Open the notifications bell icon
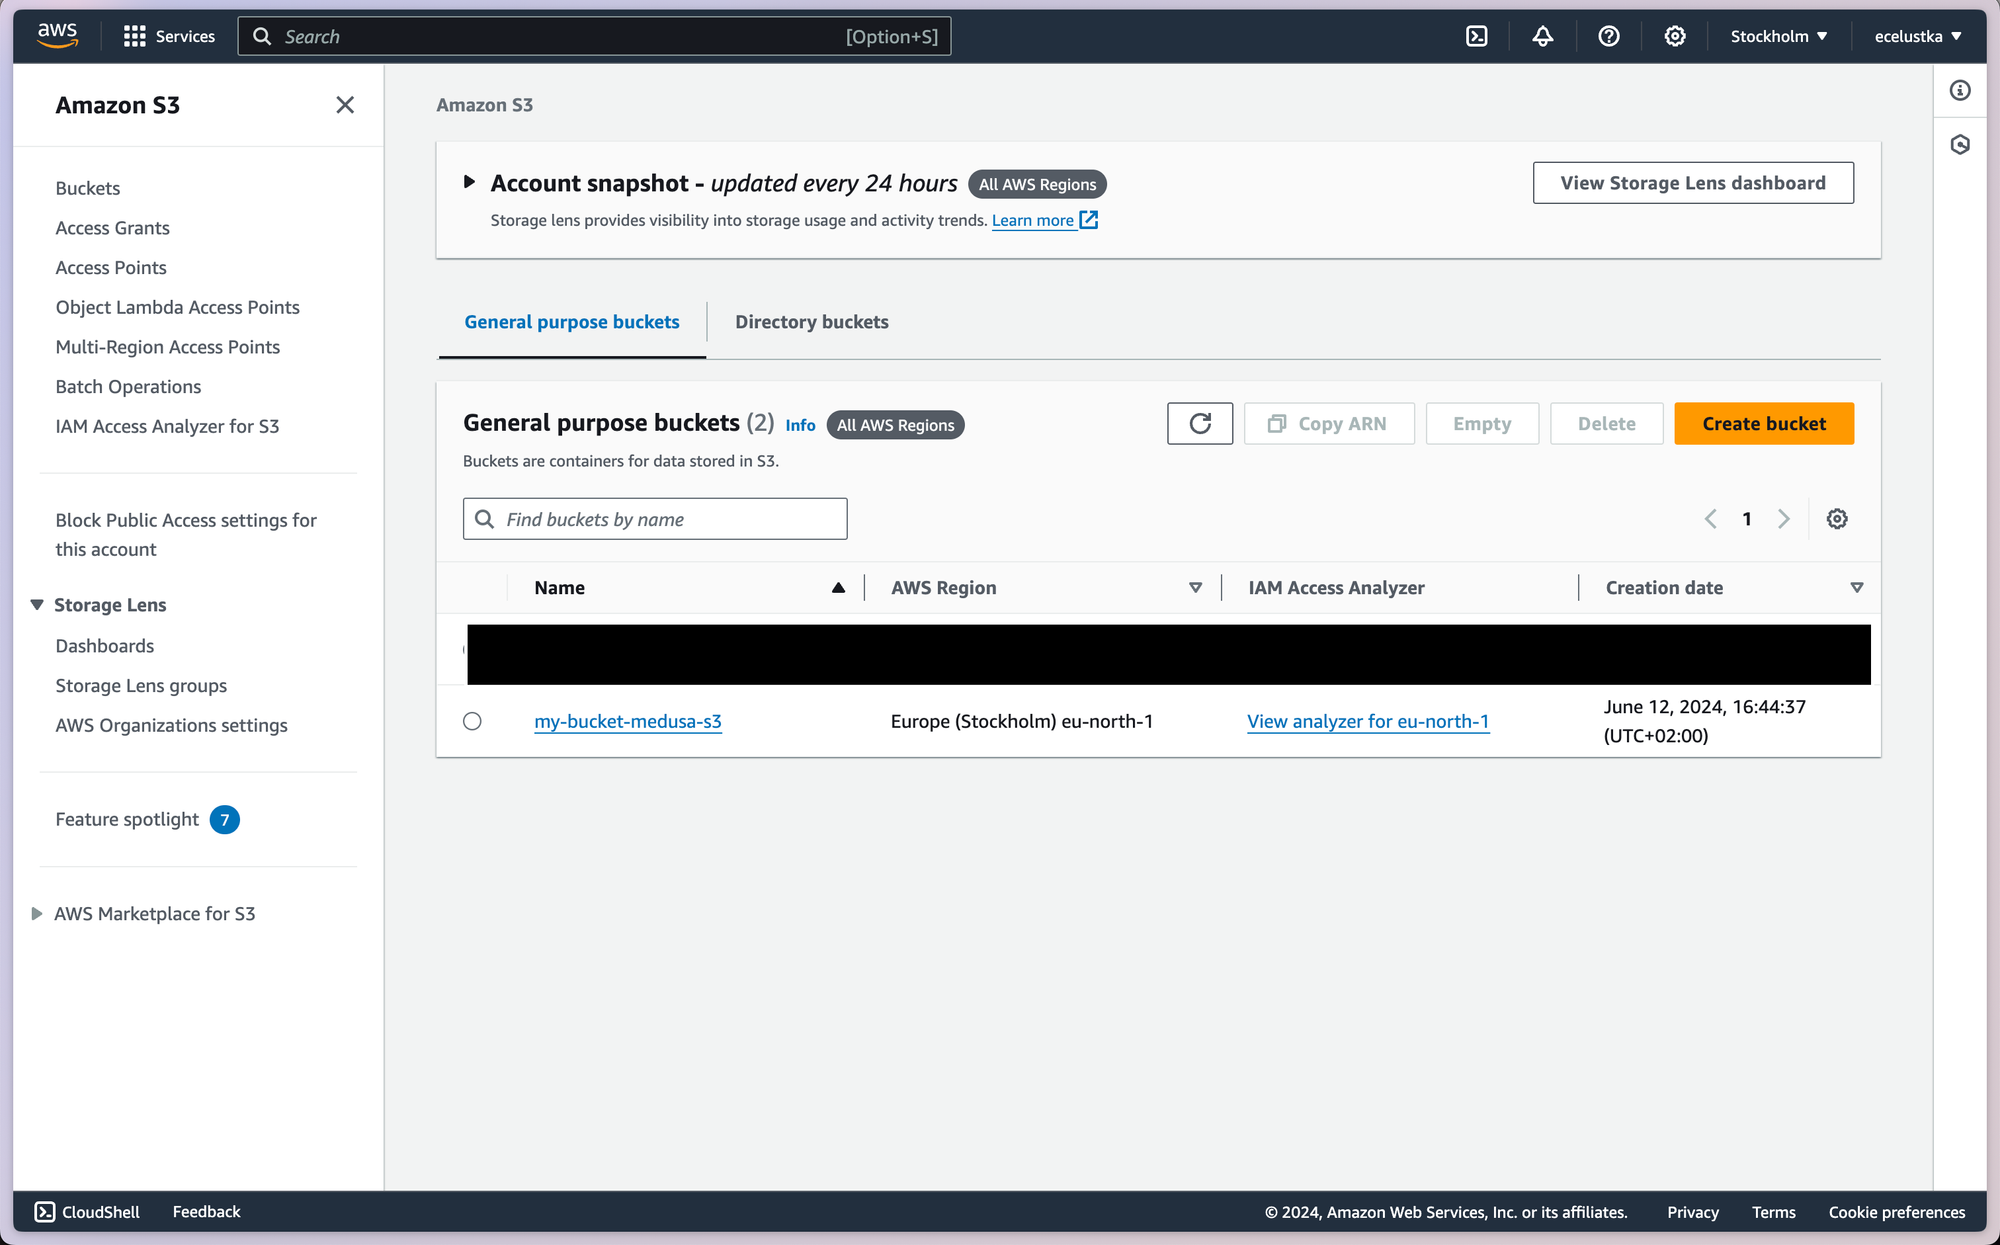 1543,37
